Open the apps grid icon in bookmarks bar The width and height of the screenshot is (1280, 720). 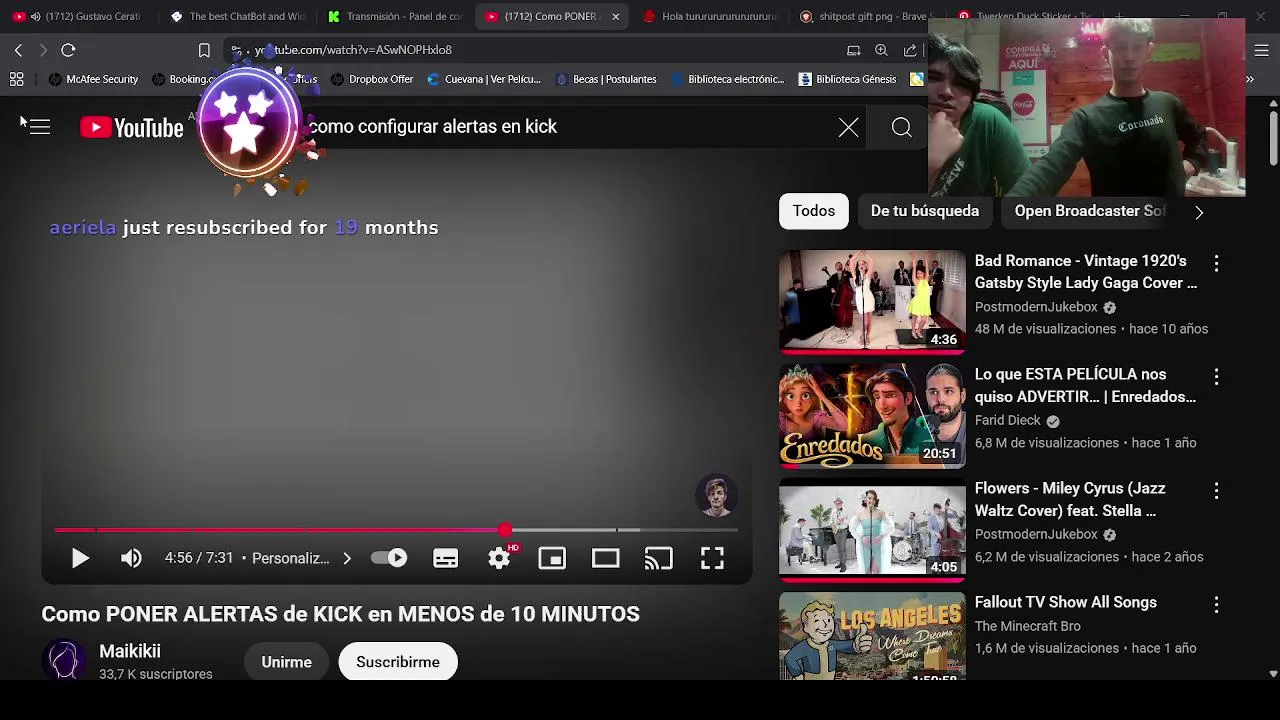coord(16,79)
